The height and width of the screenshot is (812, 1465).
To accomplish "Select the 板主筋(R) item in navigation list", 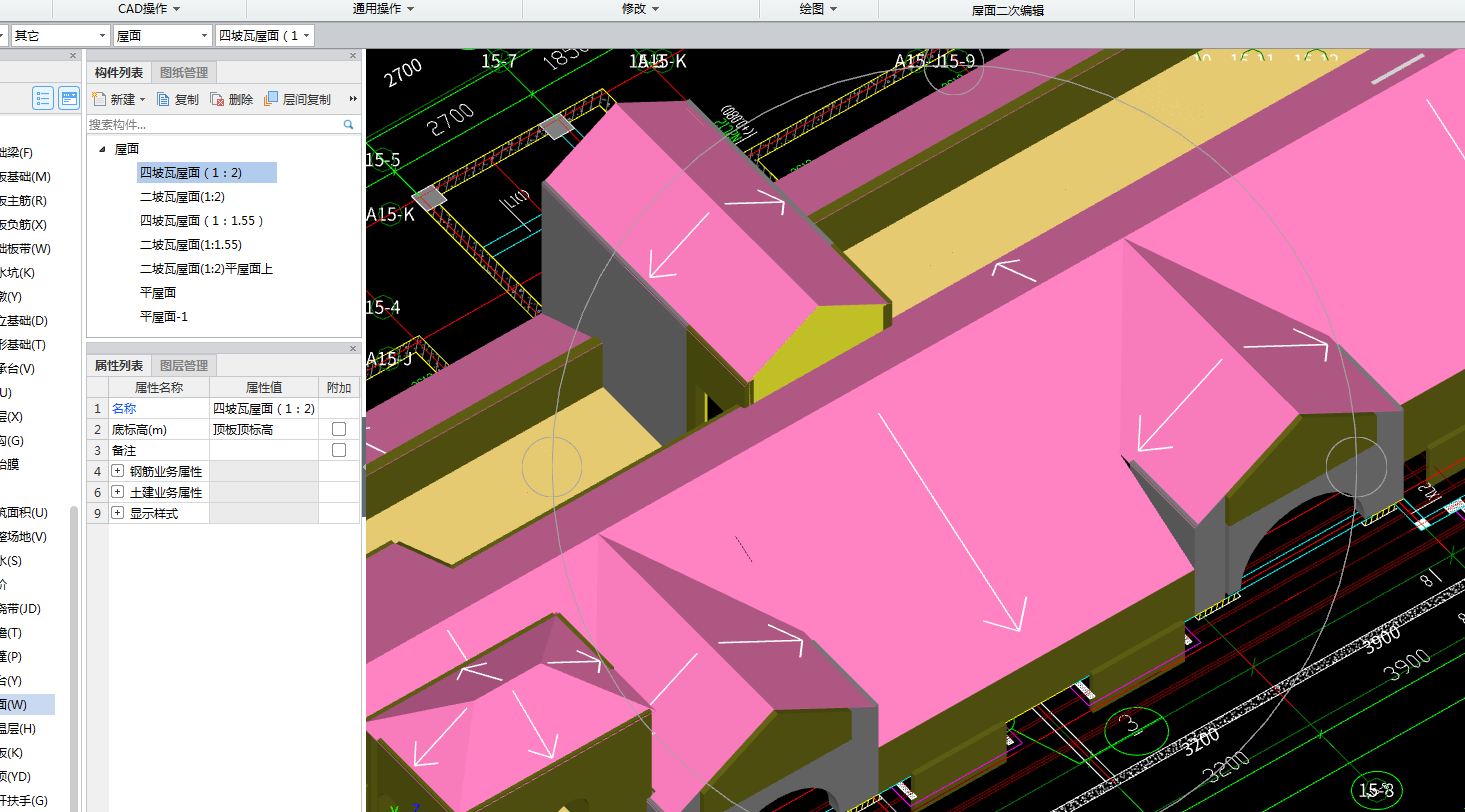I will tap(24, 201).
